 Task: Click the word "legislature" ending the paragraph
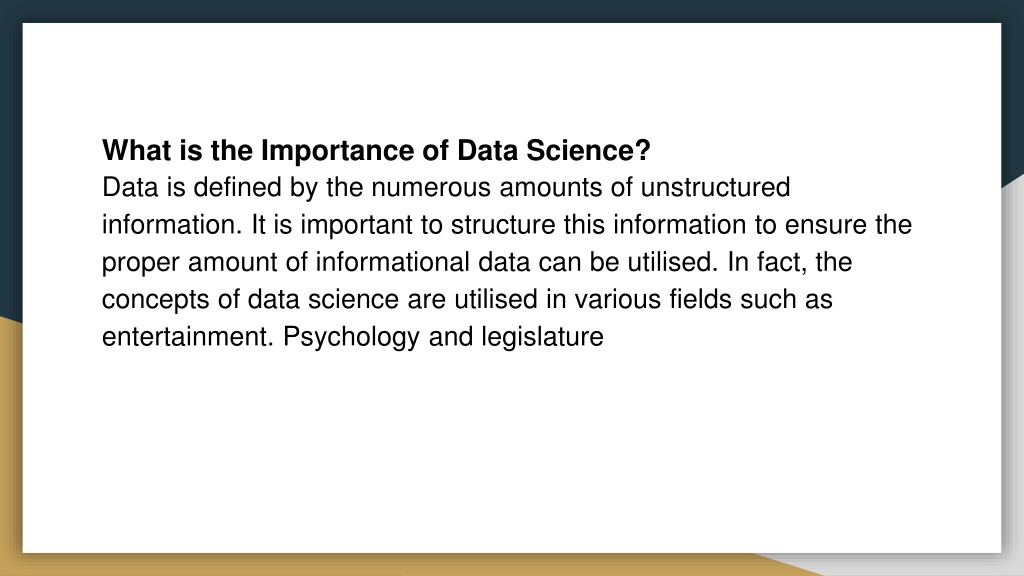[543, 337]
